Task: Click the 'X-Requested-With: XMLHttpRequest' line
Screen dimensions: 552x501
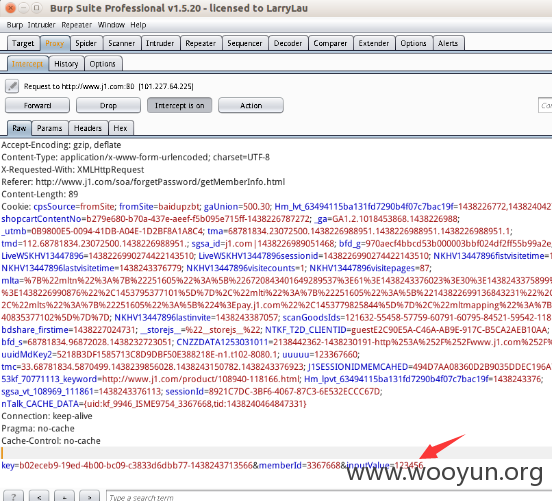Action: click(73, 170)
